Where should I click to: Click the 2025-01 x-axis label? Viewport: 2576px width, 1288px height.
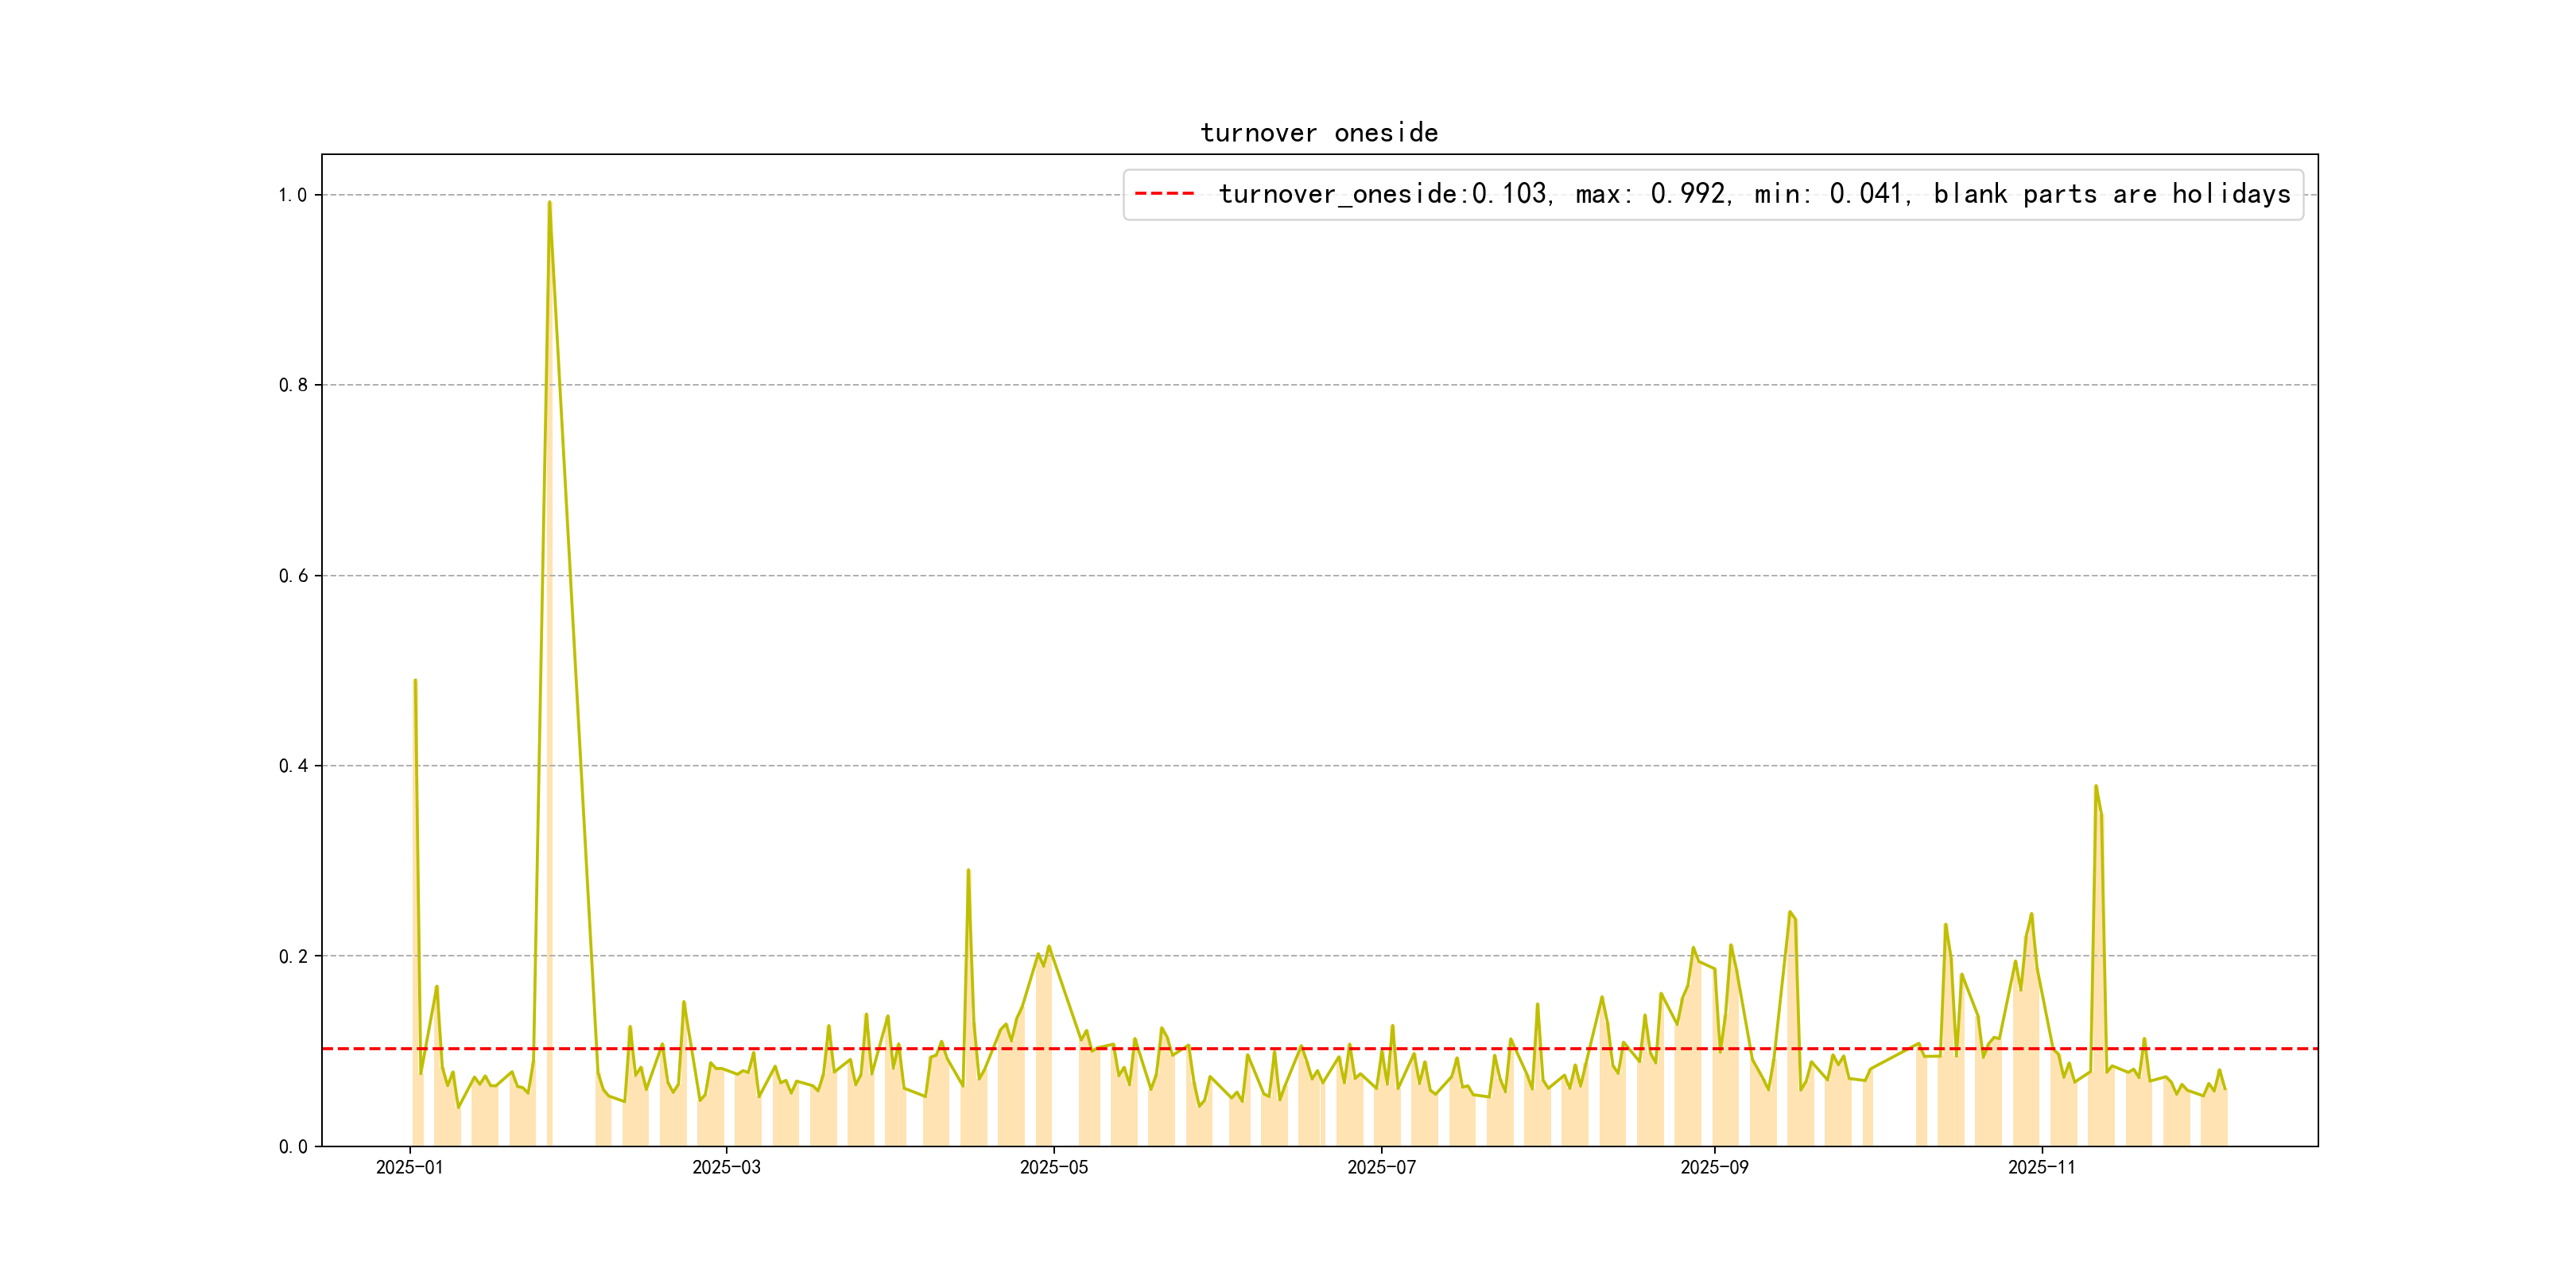pyautogui.click(x=409, y=1167)
